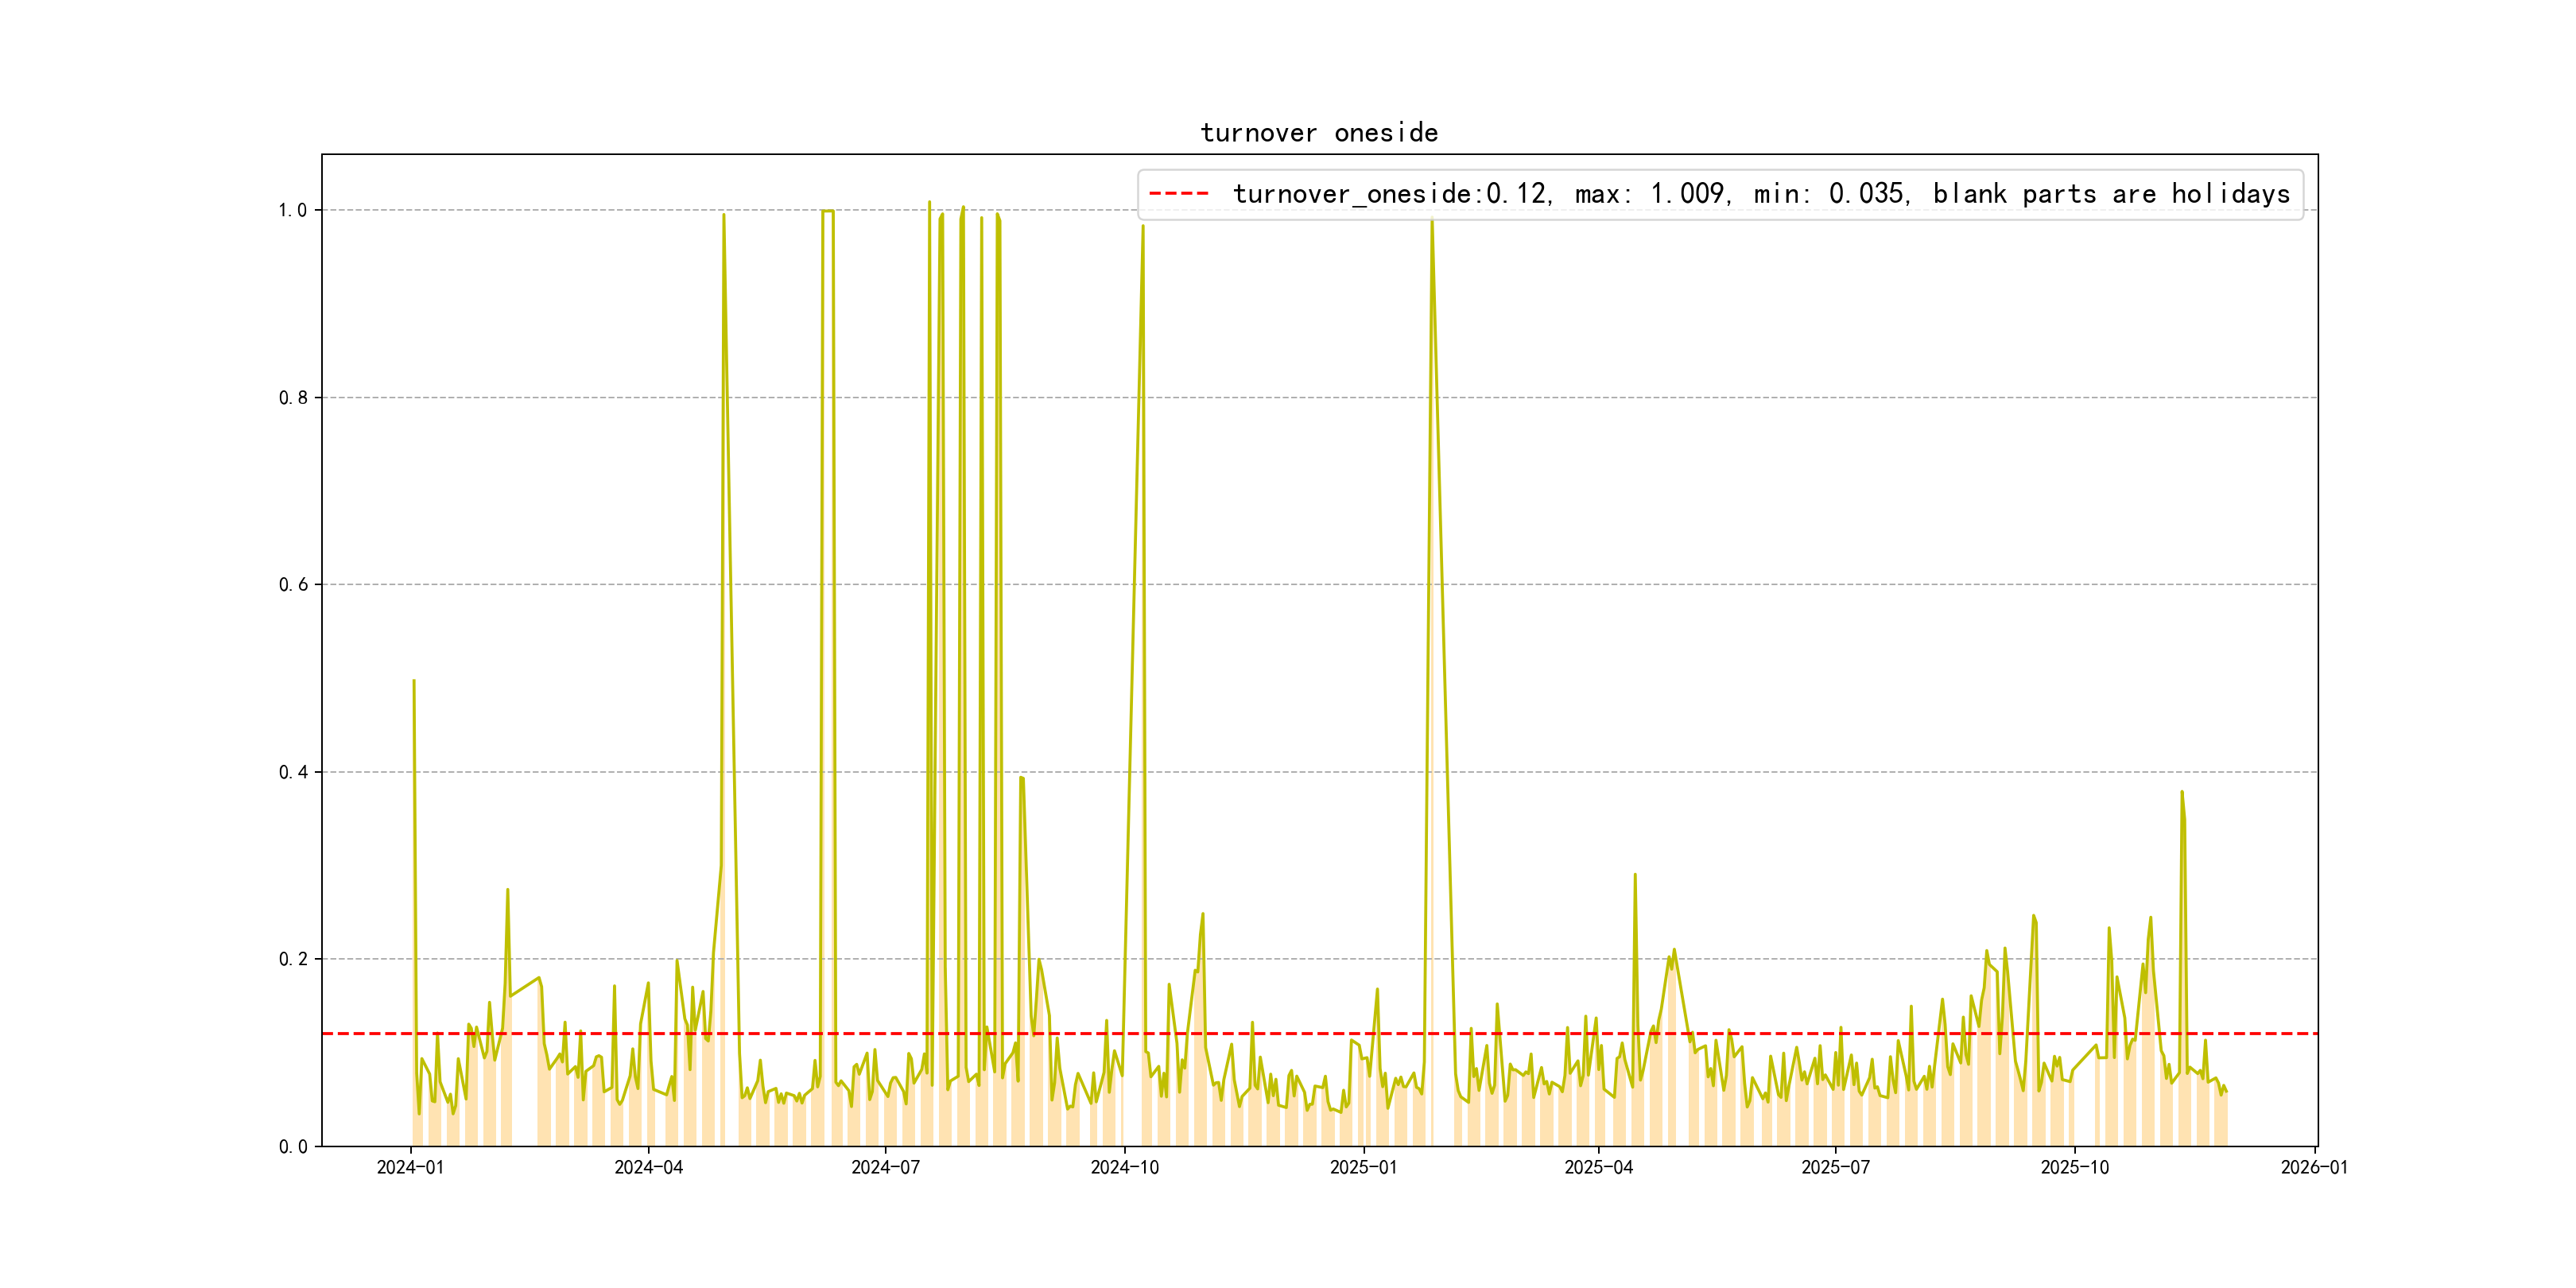Click the 0.4 y-axis tick label
The image size is (2576, 1288).
pos(292,772)
